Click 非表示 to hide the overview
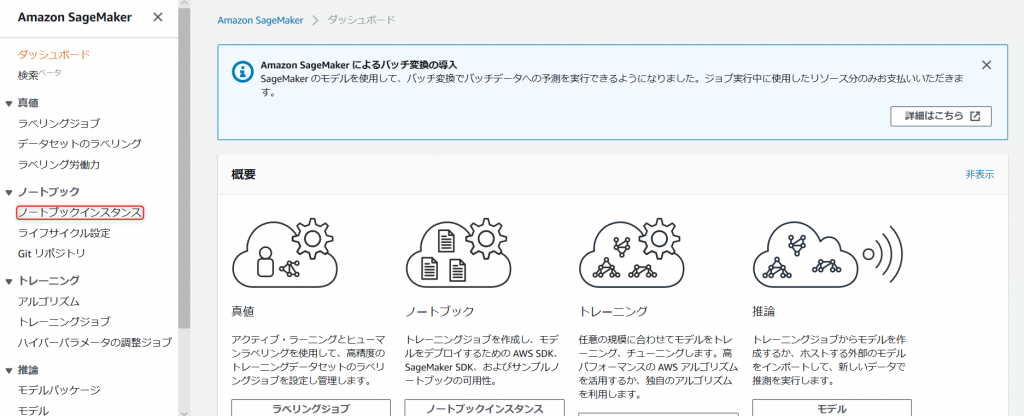The width and height of the screenshot is (1024, 416). pos(980,174)
